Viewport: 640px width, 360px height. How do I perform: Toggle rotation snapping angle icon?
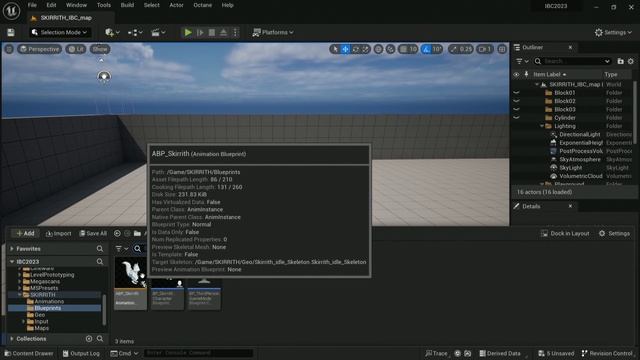[427, 49]
